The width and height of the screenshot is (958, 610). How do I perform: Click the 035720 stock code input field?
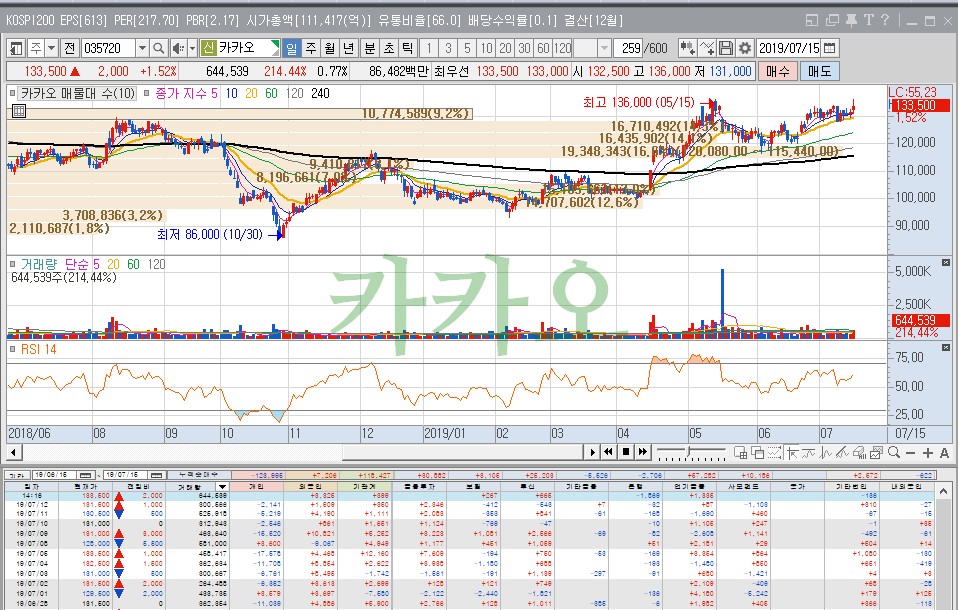coord(108,48)
